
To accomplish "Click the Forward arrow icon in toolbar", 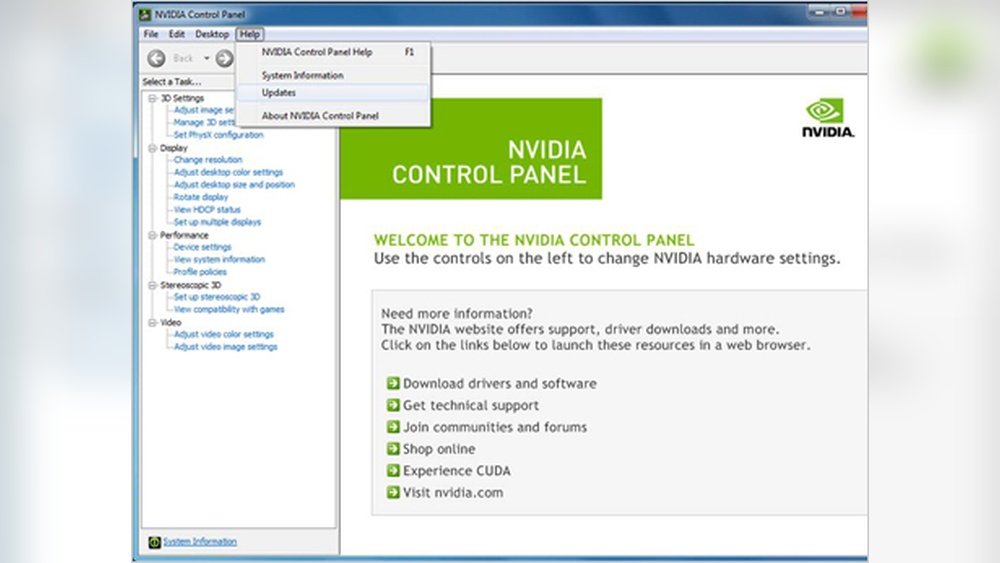I will [x=224, y=59].
